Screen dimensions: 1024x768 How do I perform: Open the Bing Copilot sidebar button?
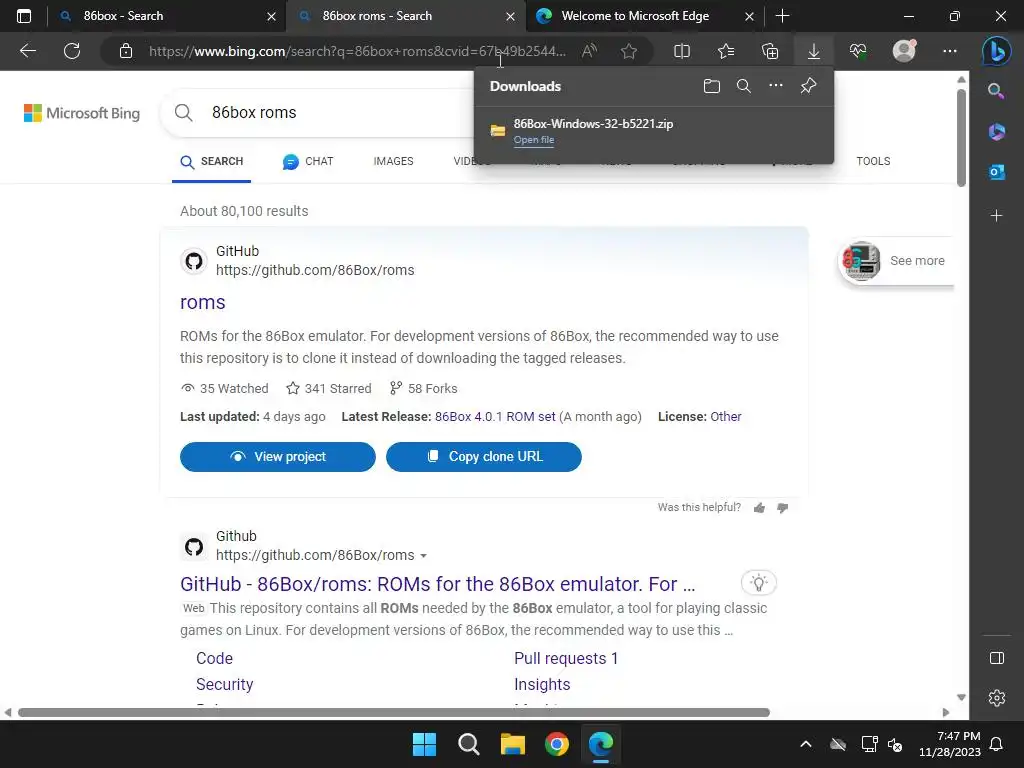(x=996, y=51)
